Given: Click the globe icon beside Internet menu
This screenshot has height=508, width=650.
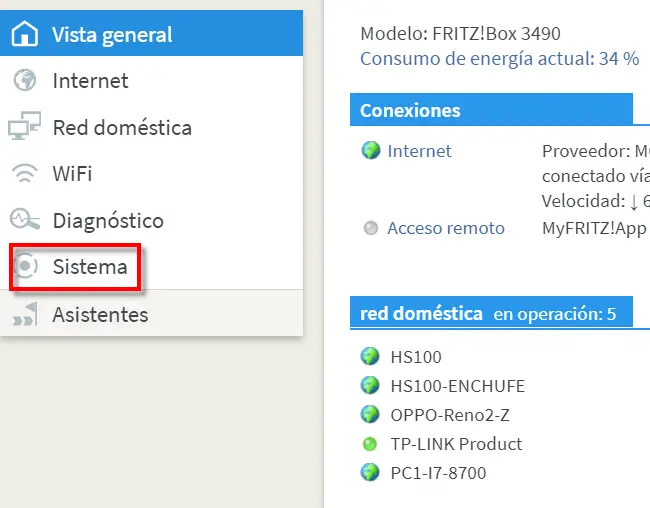Looking at the screenshot, I should (x=23, y=81).
